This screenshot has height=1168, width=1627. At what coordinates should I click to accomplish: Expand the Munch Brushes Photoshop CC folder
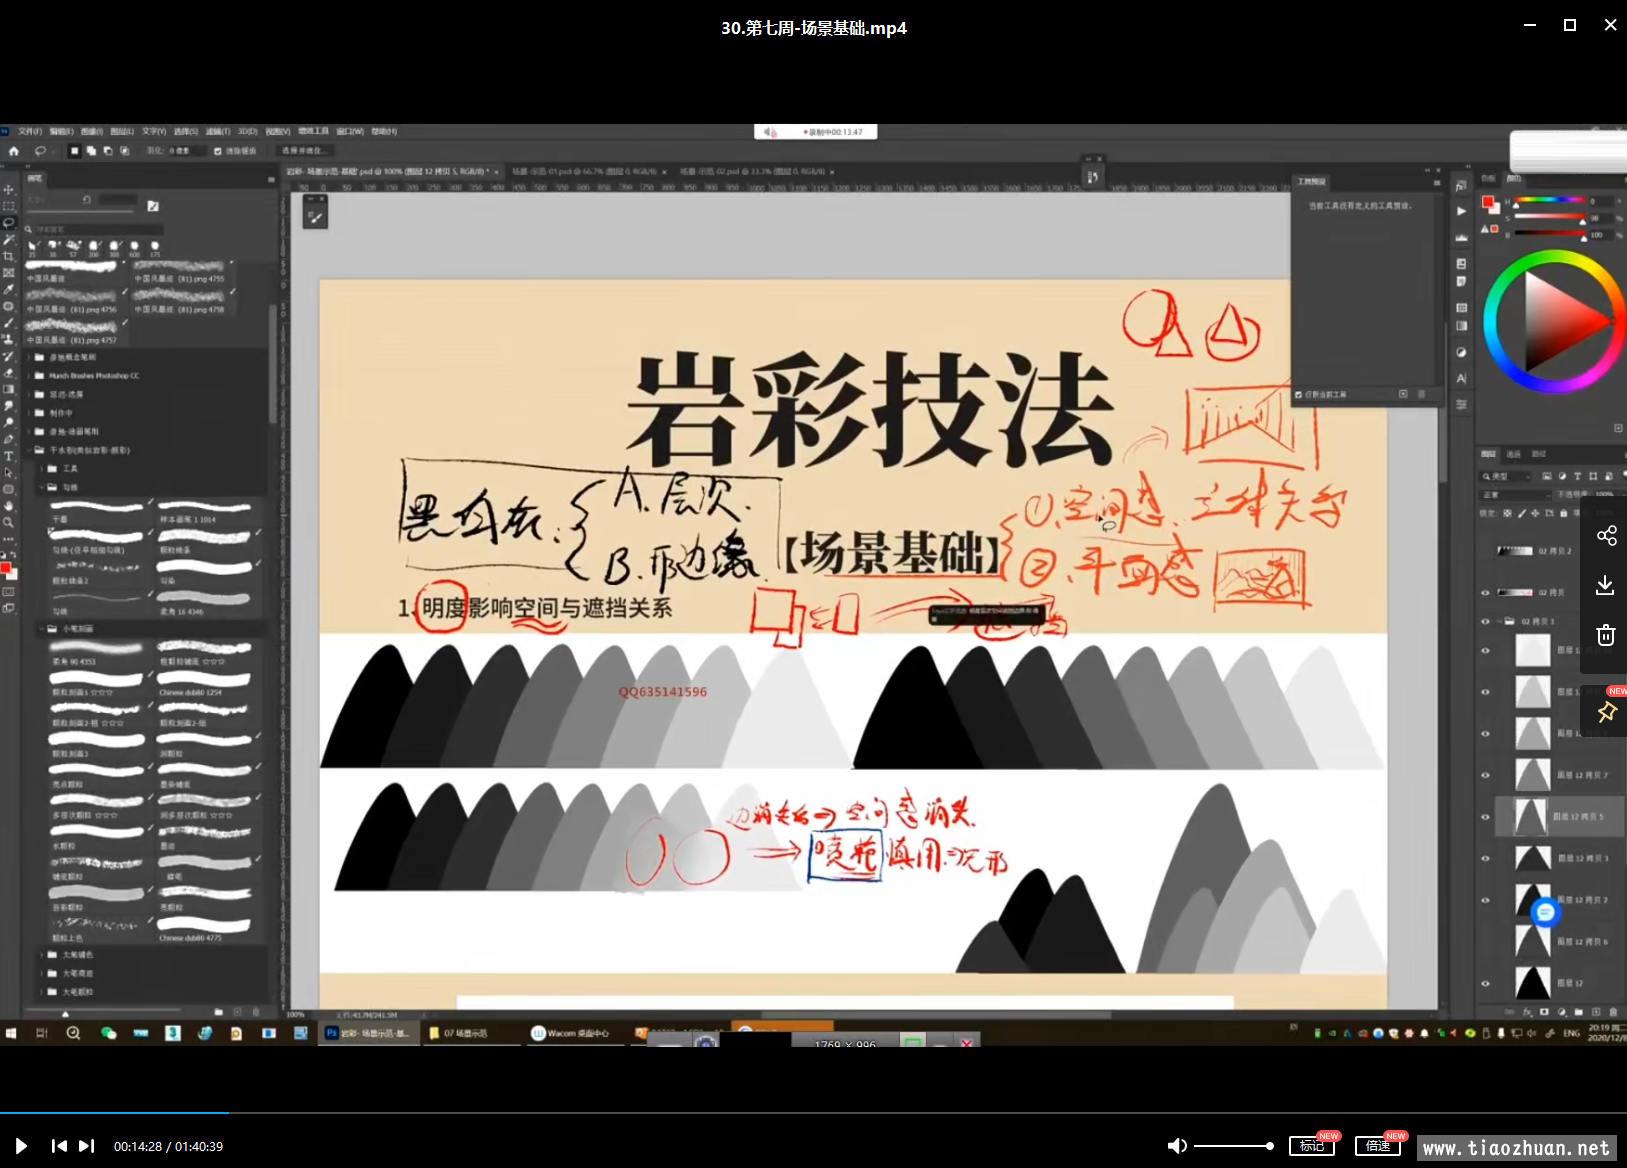pyautogui.click(x=30, y=376)
